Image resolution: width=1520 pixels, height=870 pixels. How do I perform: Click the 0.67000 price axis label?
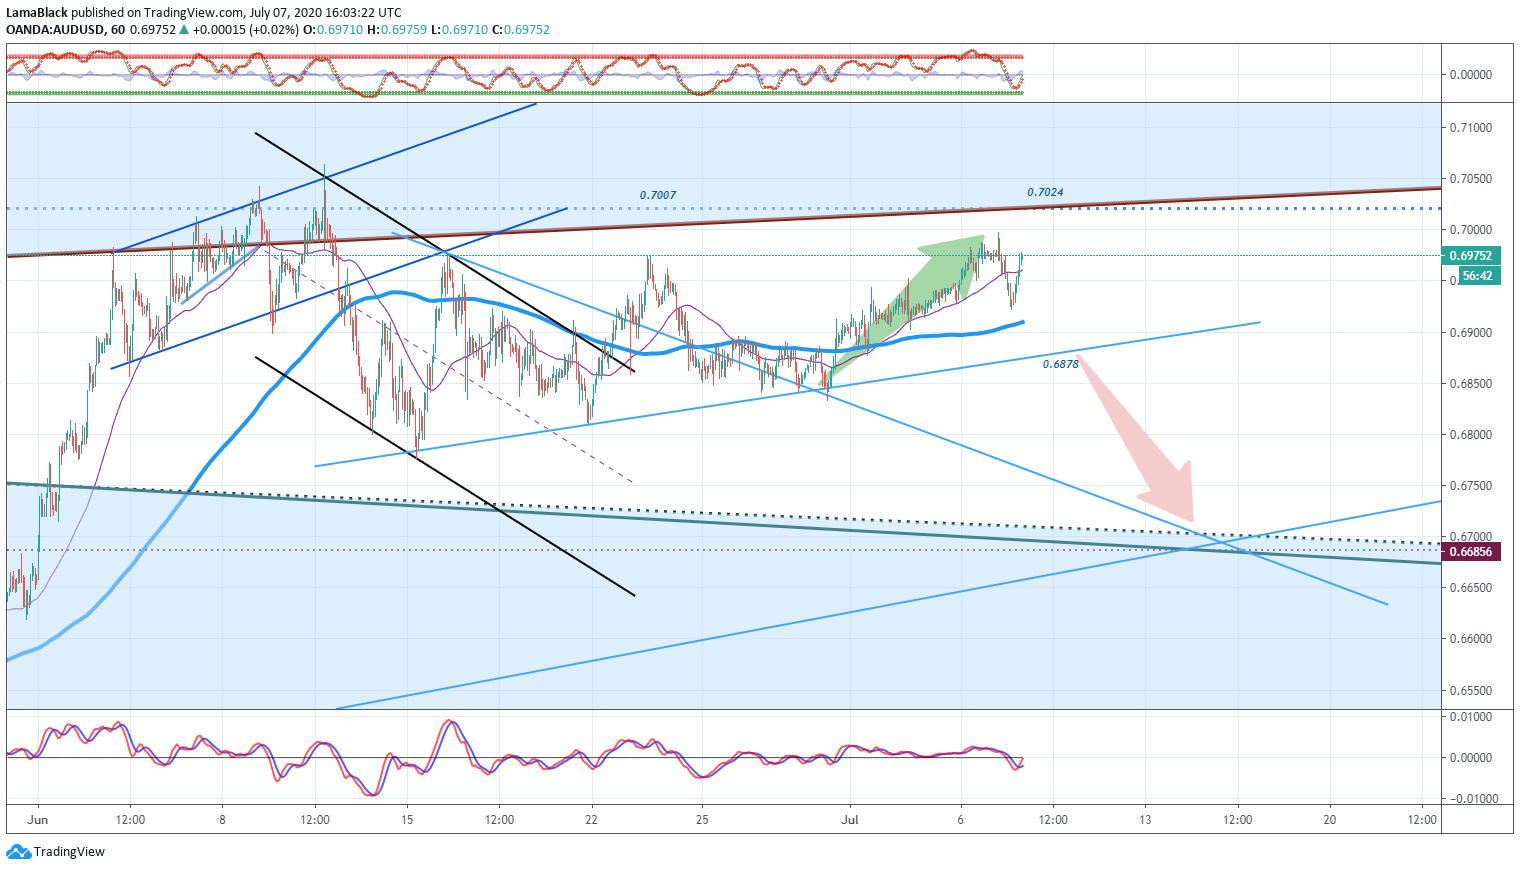[x=1470, y=537]
